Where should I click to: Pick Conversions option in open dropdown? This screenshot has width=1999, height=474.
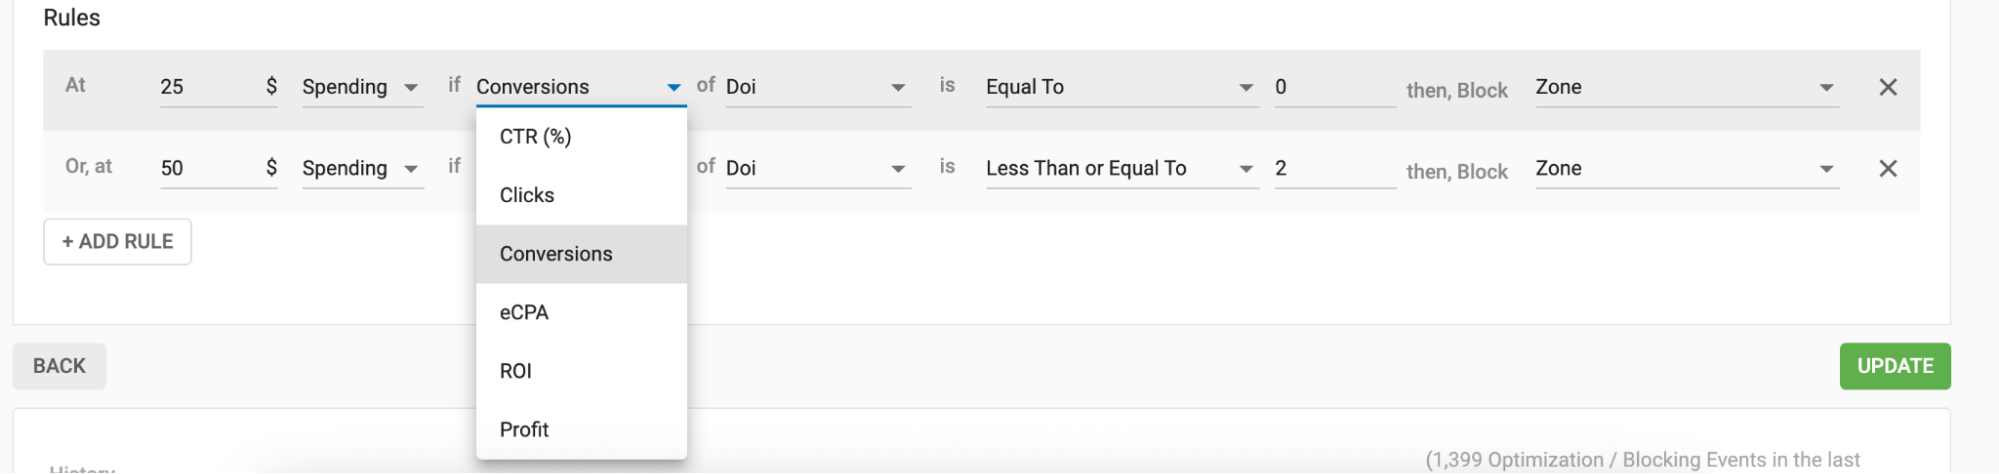click(556, 254)
